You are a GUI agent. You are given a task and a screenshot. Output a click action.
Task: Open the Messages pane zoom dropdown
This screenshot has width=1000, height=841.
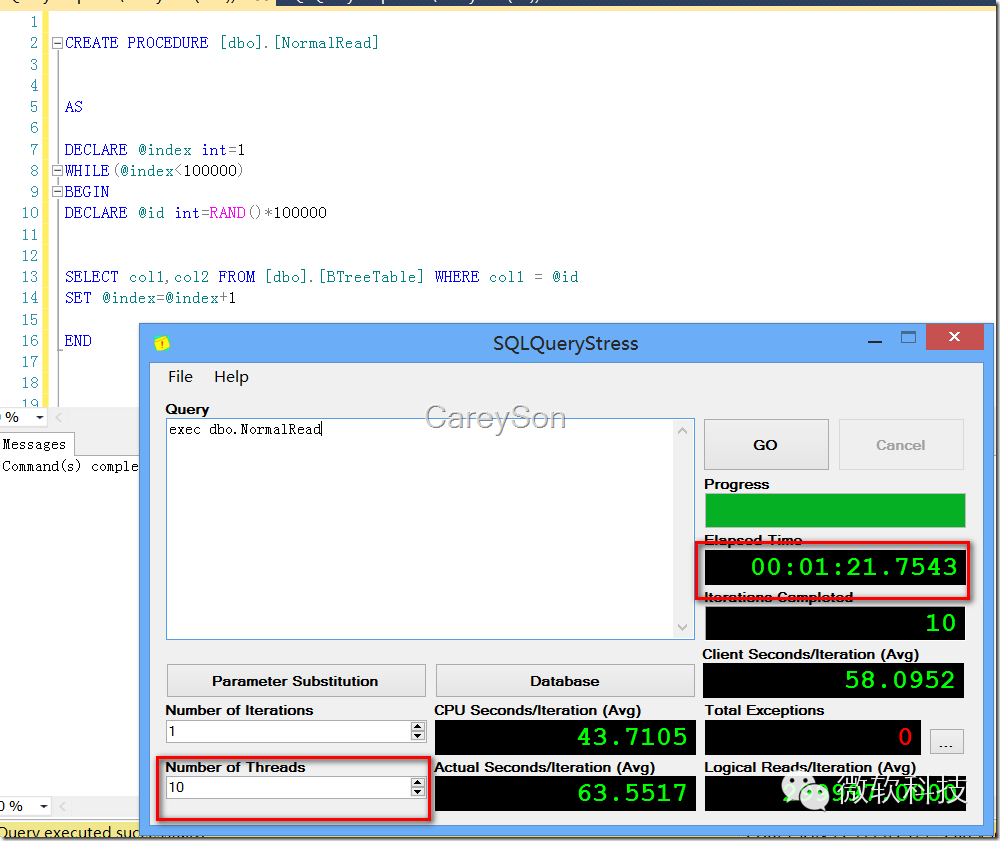43,806
